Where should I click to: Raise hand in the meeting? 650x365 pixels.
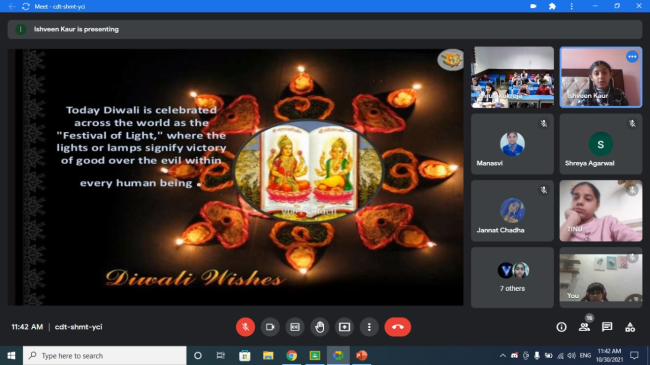pos(320,327)
